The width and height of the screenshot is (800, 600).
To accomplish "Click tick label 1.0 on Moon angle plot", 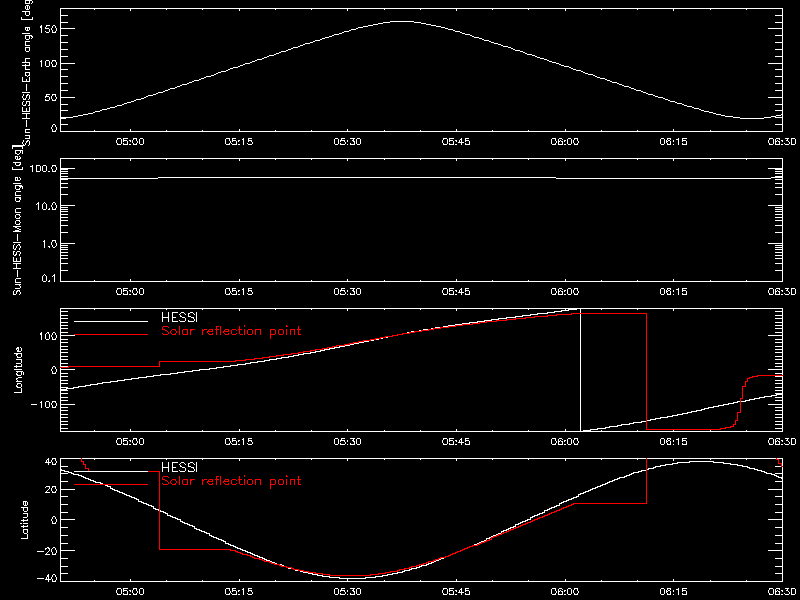I will (x=47, y=243).
